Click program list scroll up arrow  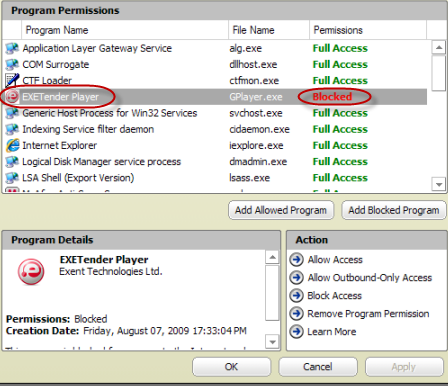point(439,48)
